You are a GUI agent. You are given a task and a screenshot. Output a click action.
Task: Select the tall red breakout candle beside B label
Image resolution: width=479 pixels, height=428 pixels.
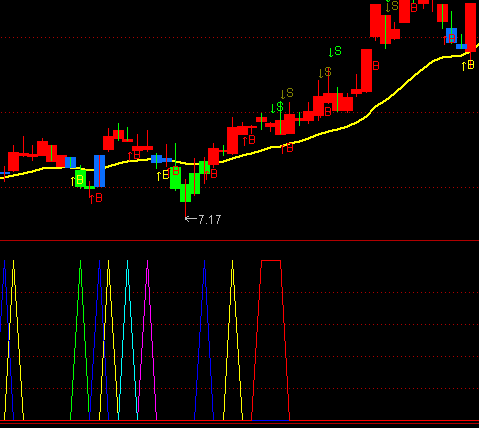(x=366, y=70)
